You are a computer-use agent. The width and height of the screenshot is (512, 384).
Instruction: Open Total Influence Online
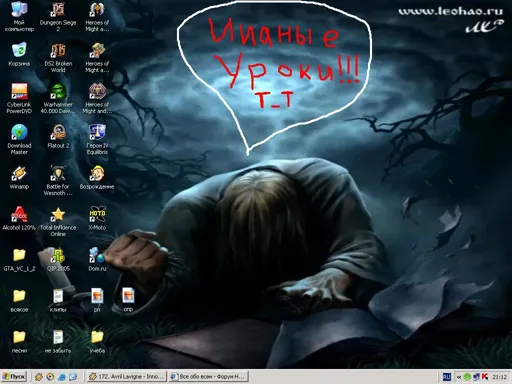click(58, 221)
